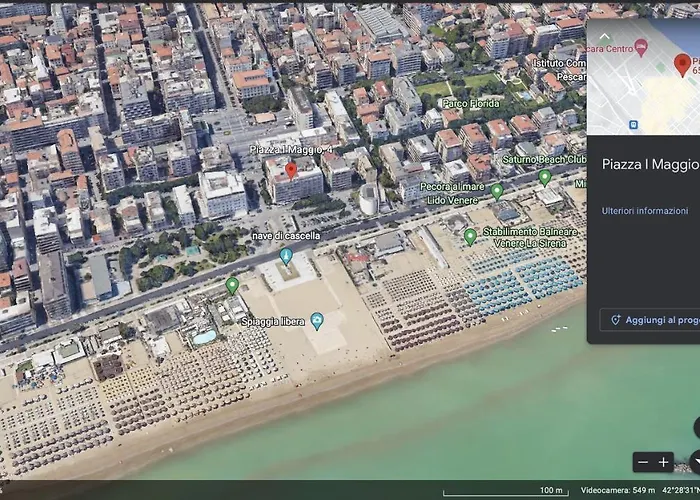Open the Spiaggia libera camera marker
Screen dimensions: 700x500
[317, 321]
